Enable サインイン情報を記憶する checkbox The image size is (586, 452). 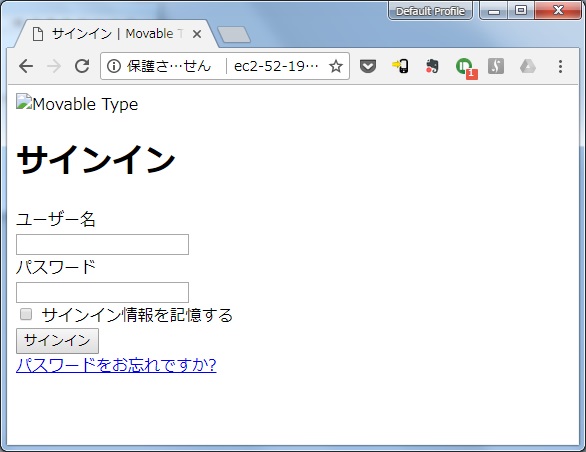coord(26,314)
